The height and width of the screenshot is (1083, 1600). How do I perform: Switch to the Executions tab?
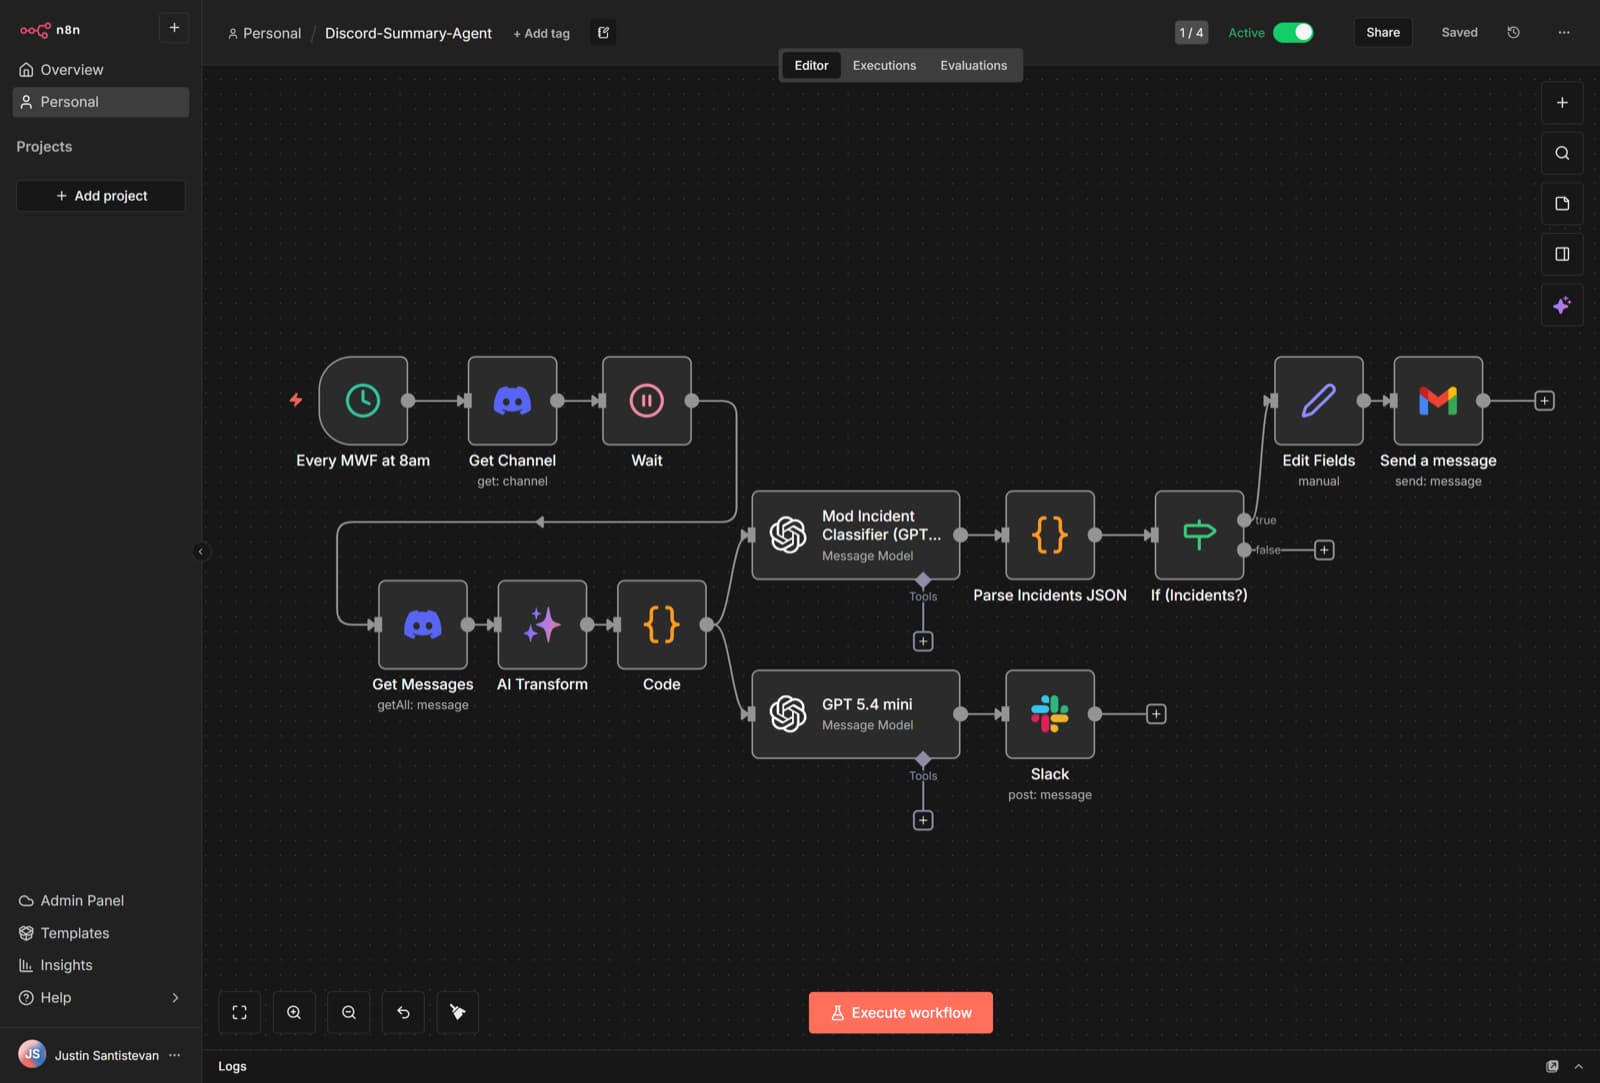(884, 65)
